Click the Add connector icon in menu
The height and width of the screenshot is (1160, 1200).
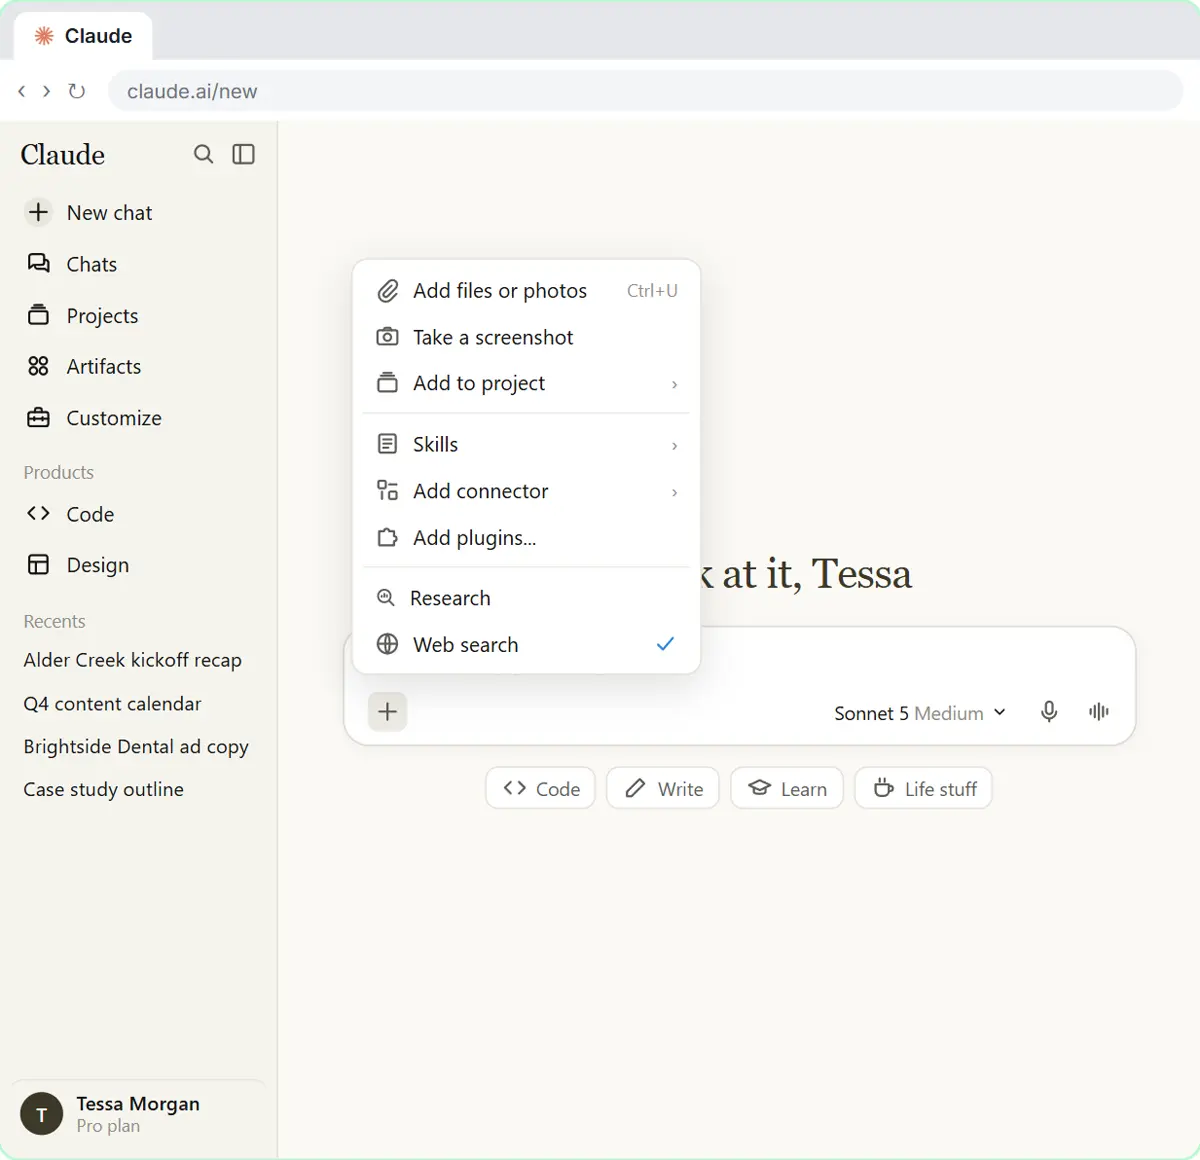click(387, 490)
